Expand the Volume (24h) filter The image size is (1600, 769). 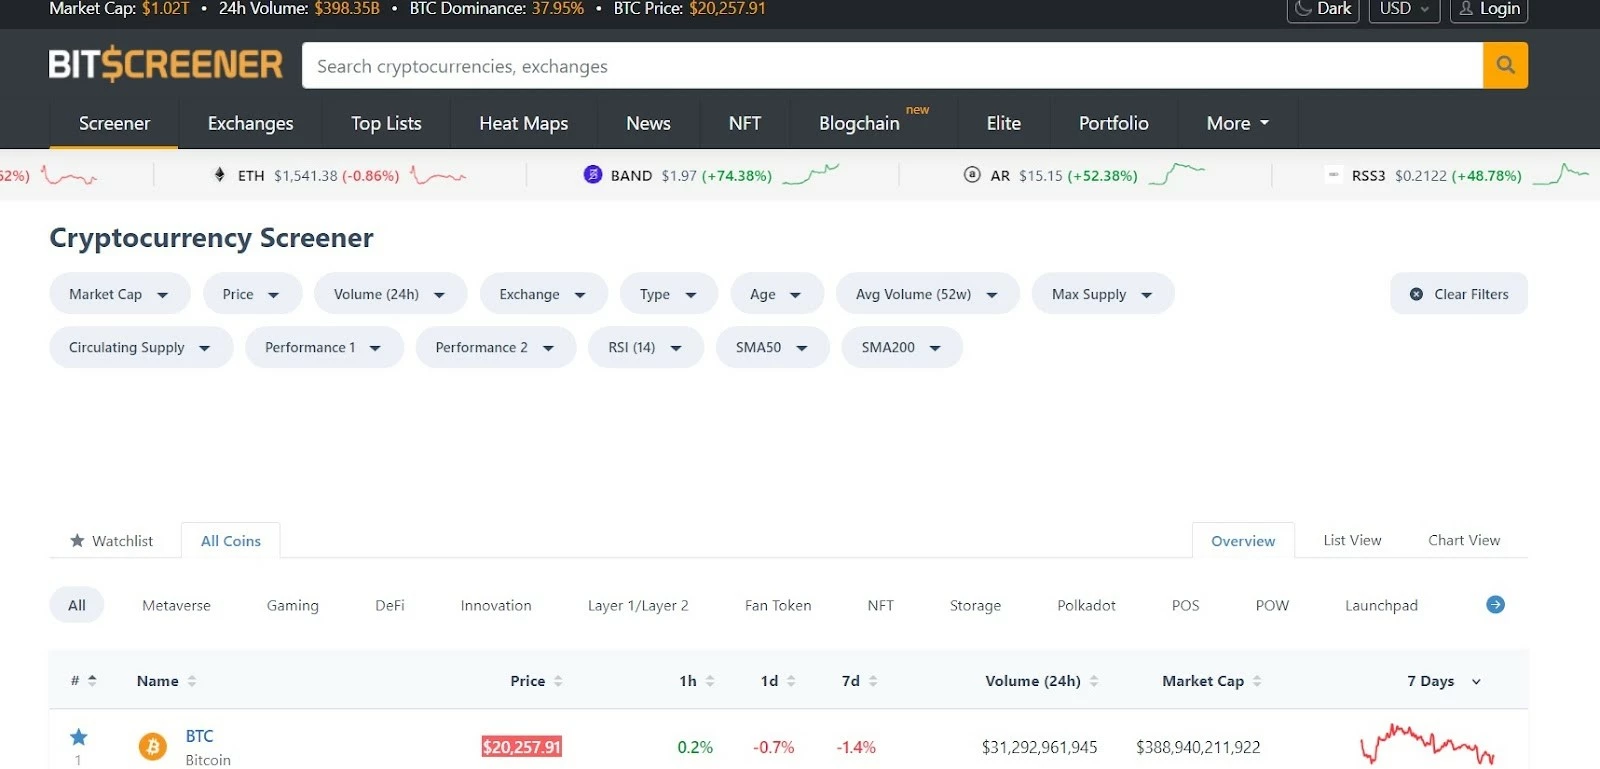coord(390,294)
